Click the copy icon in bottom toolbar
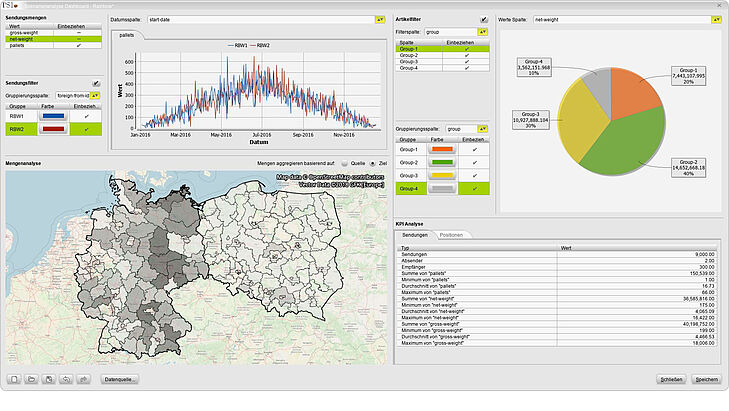The height and width of the screenshot is (411, 729). point(50,380)
